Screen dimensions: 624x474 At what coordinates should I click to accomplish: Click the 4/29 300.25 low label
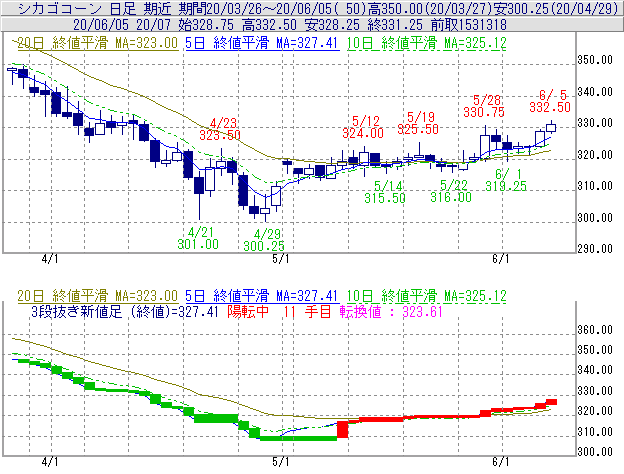click(x=264, y=240)
